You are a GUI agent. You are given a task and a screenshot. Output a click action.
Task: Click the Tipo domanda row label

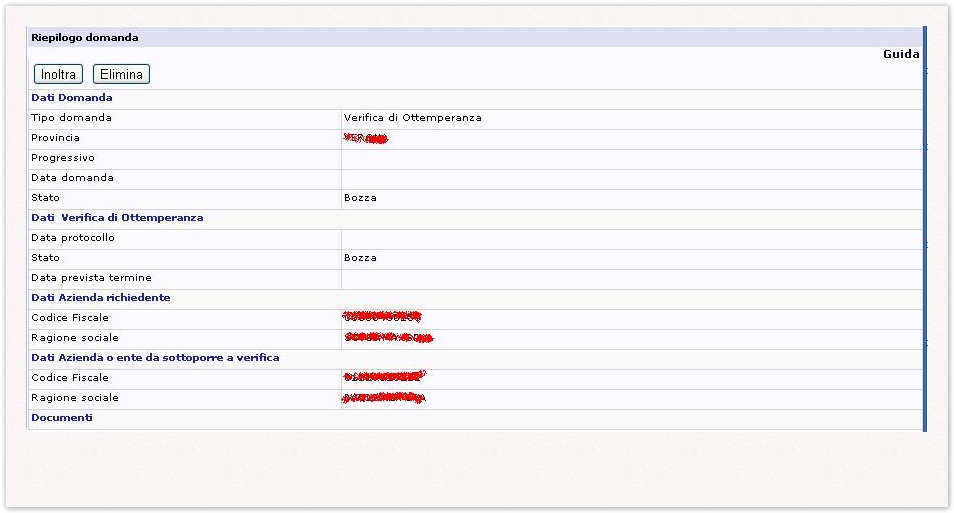(71, 118)
